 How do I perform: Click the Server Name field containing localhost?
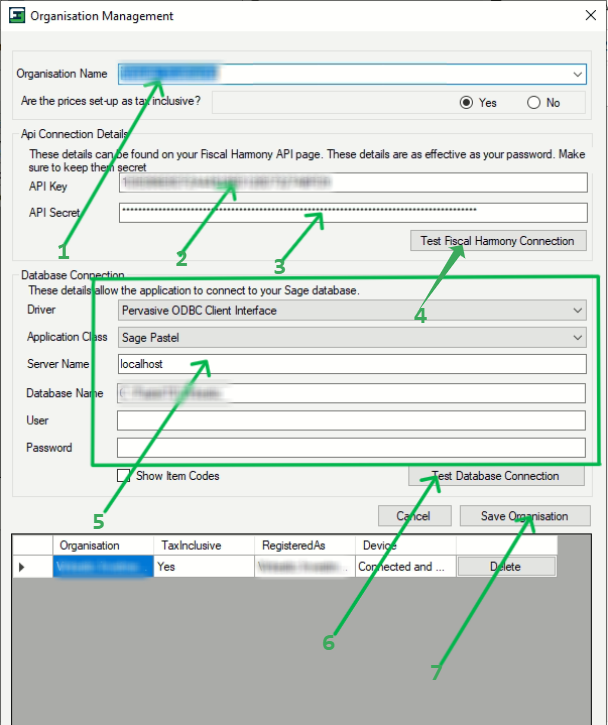352,364
